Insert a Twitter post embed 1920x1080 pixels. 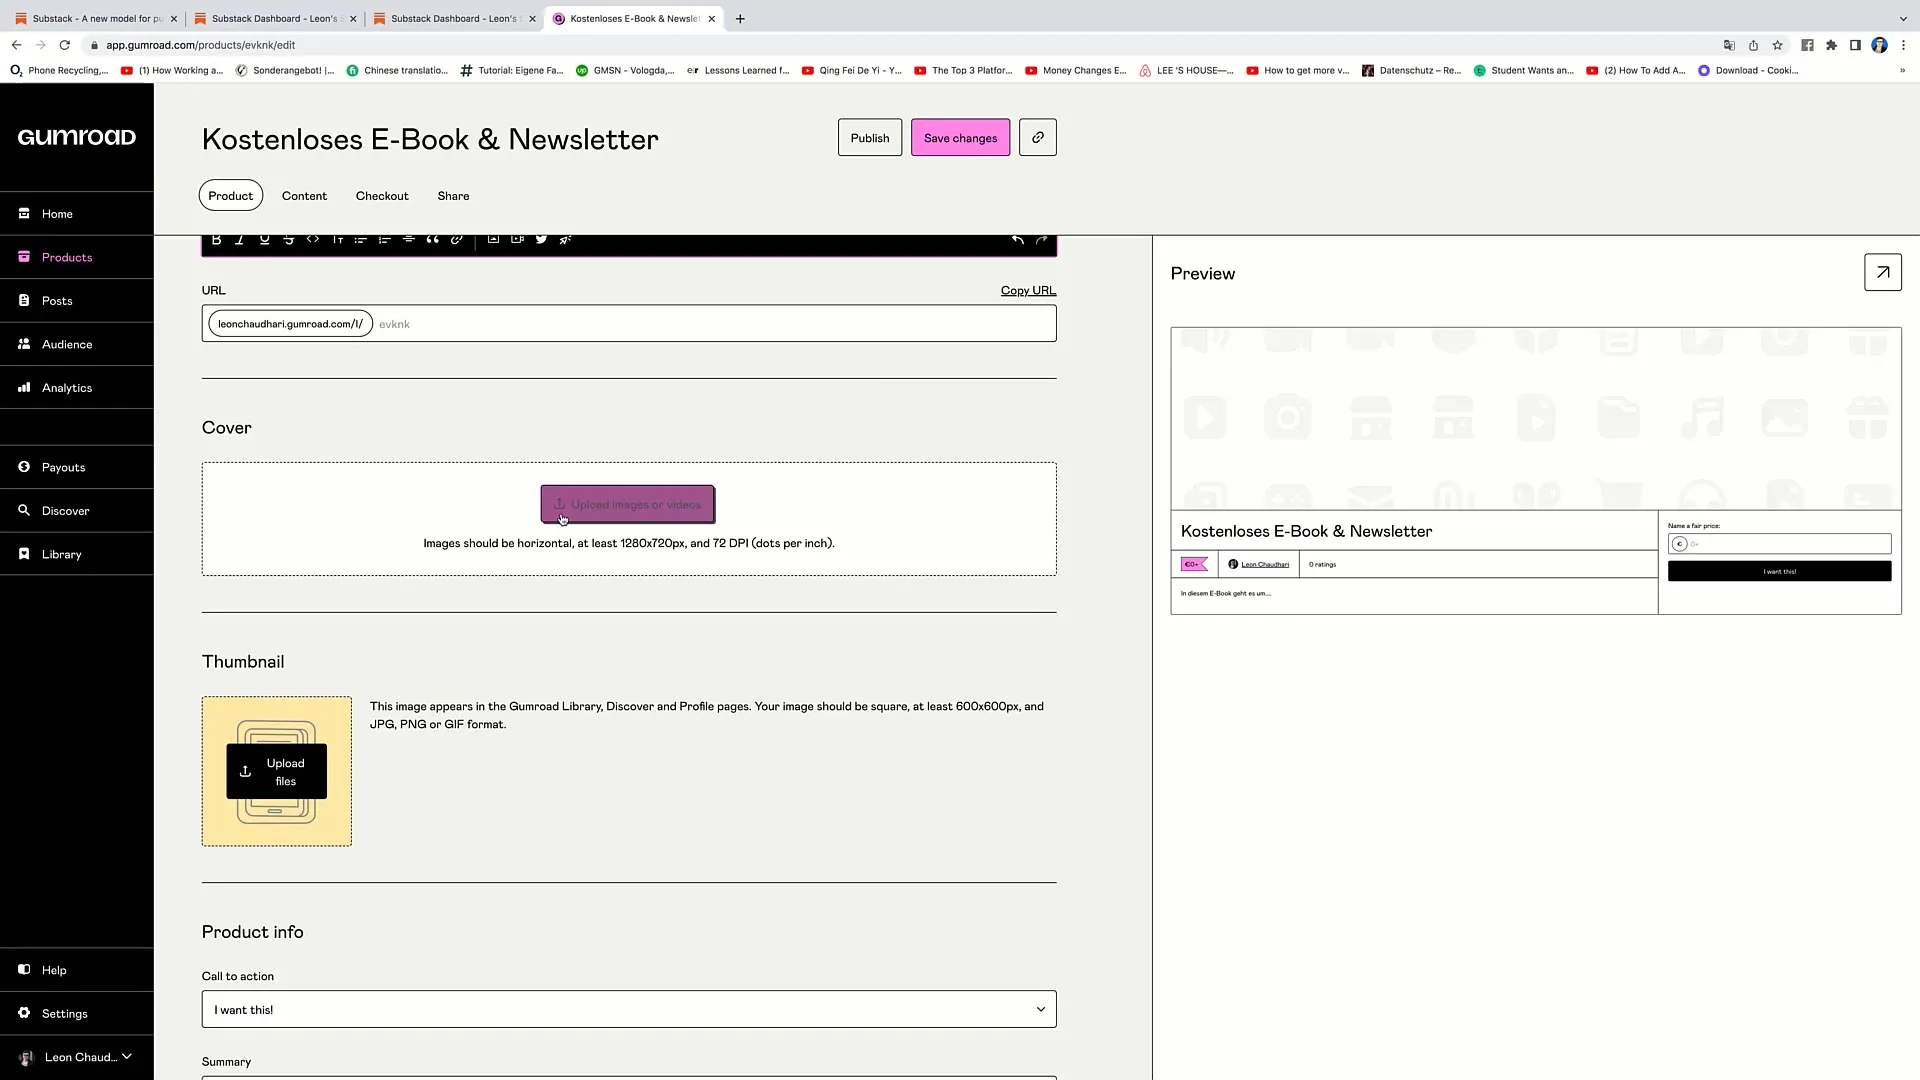(x=541, y=239)
